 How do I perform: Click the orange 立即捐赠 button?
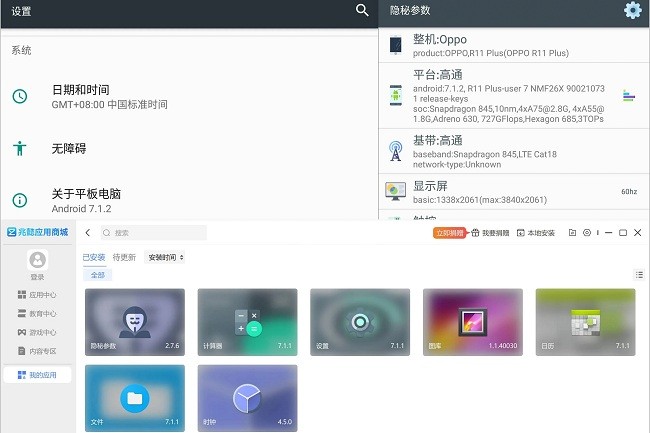(449, 233)
